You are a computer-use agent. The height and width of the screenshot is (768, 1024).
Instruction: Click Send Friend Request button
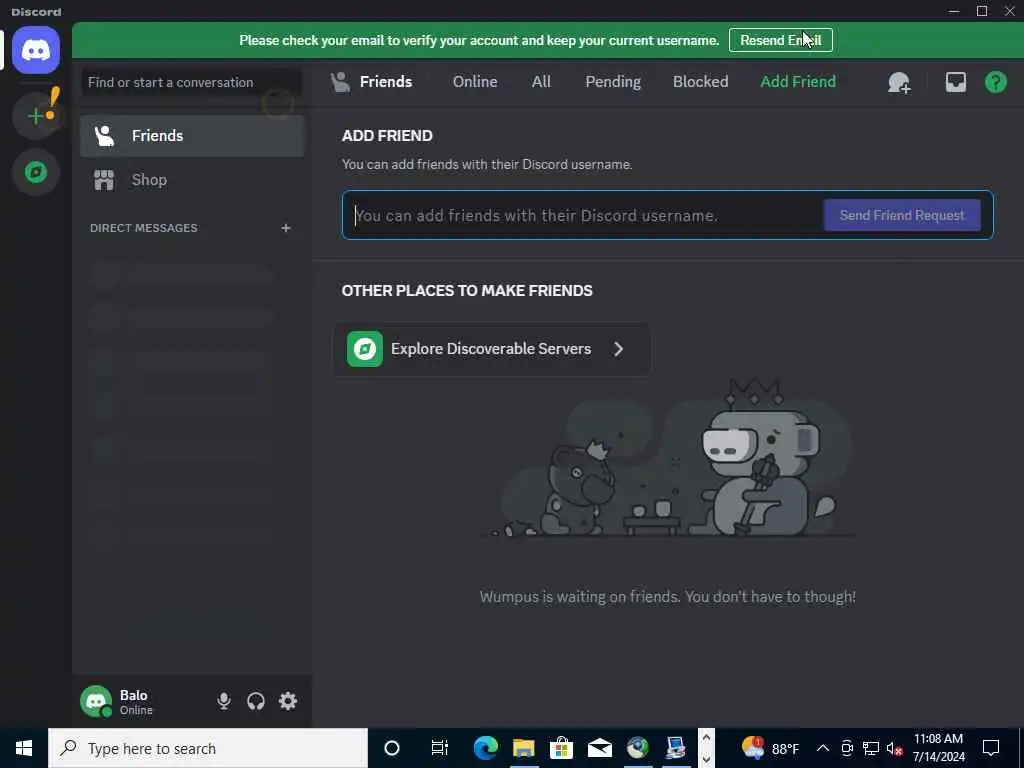(x=902, y=216)
